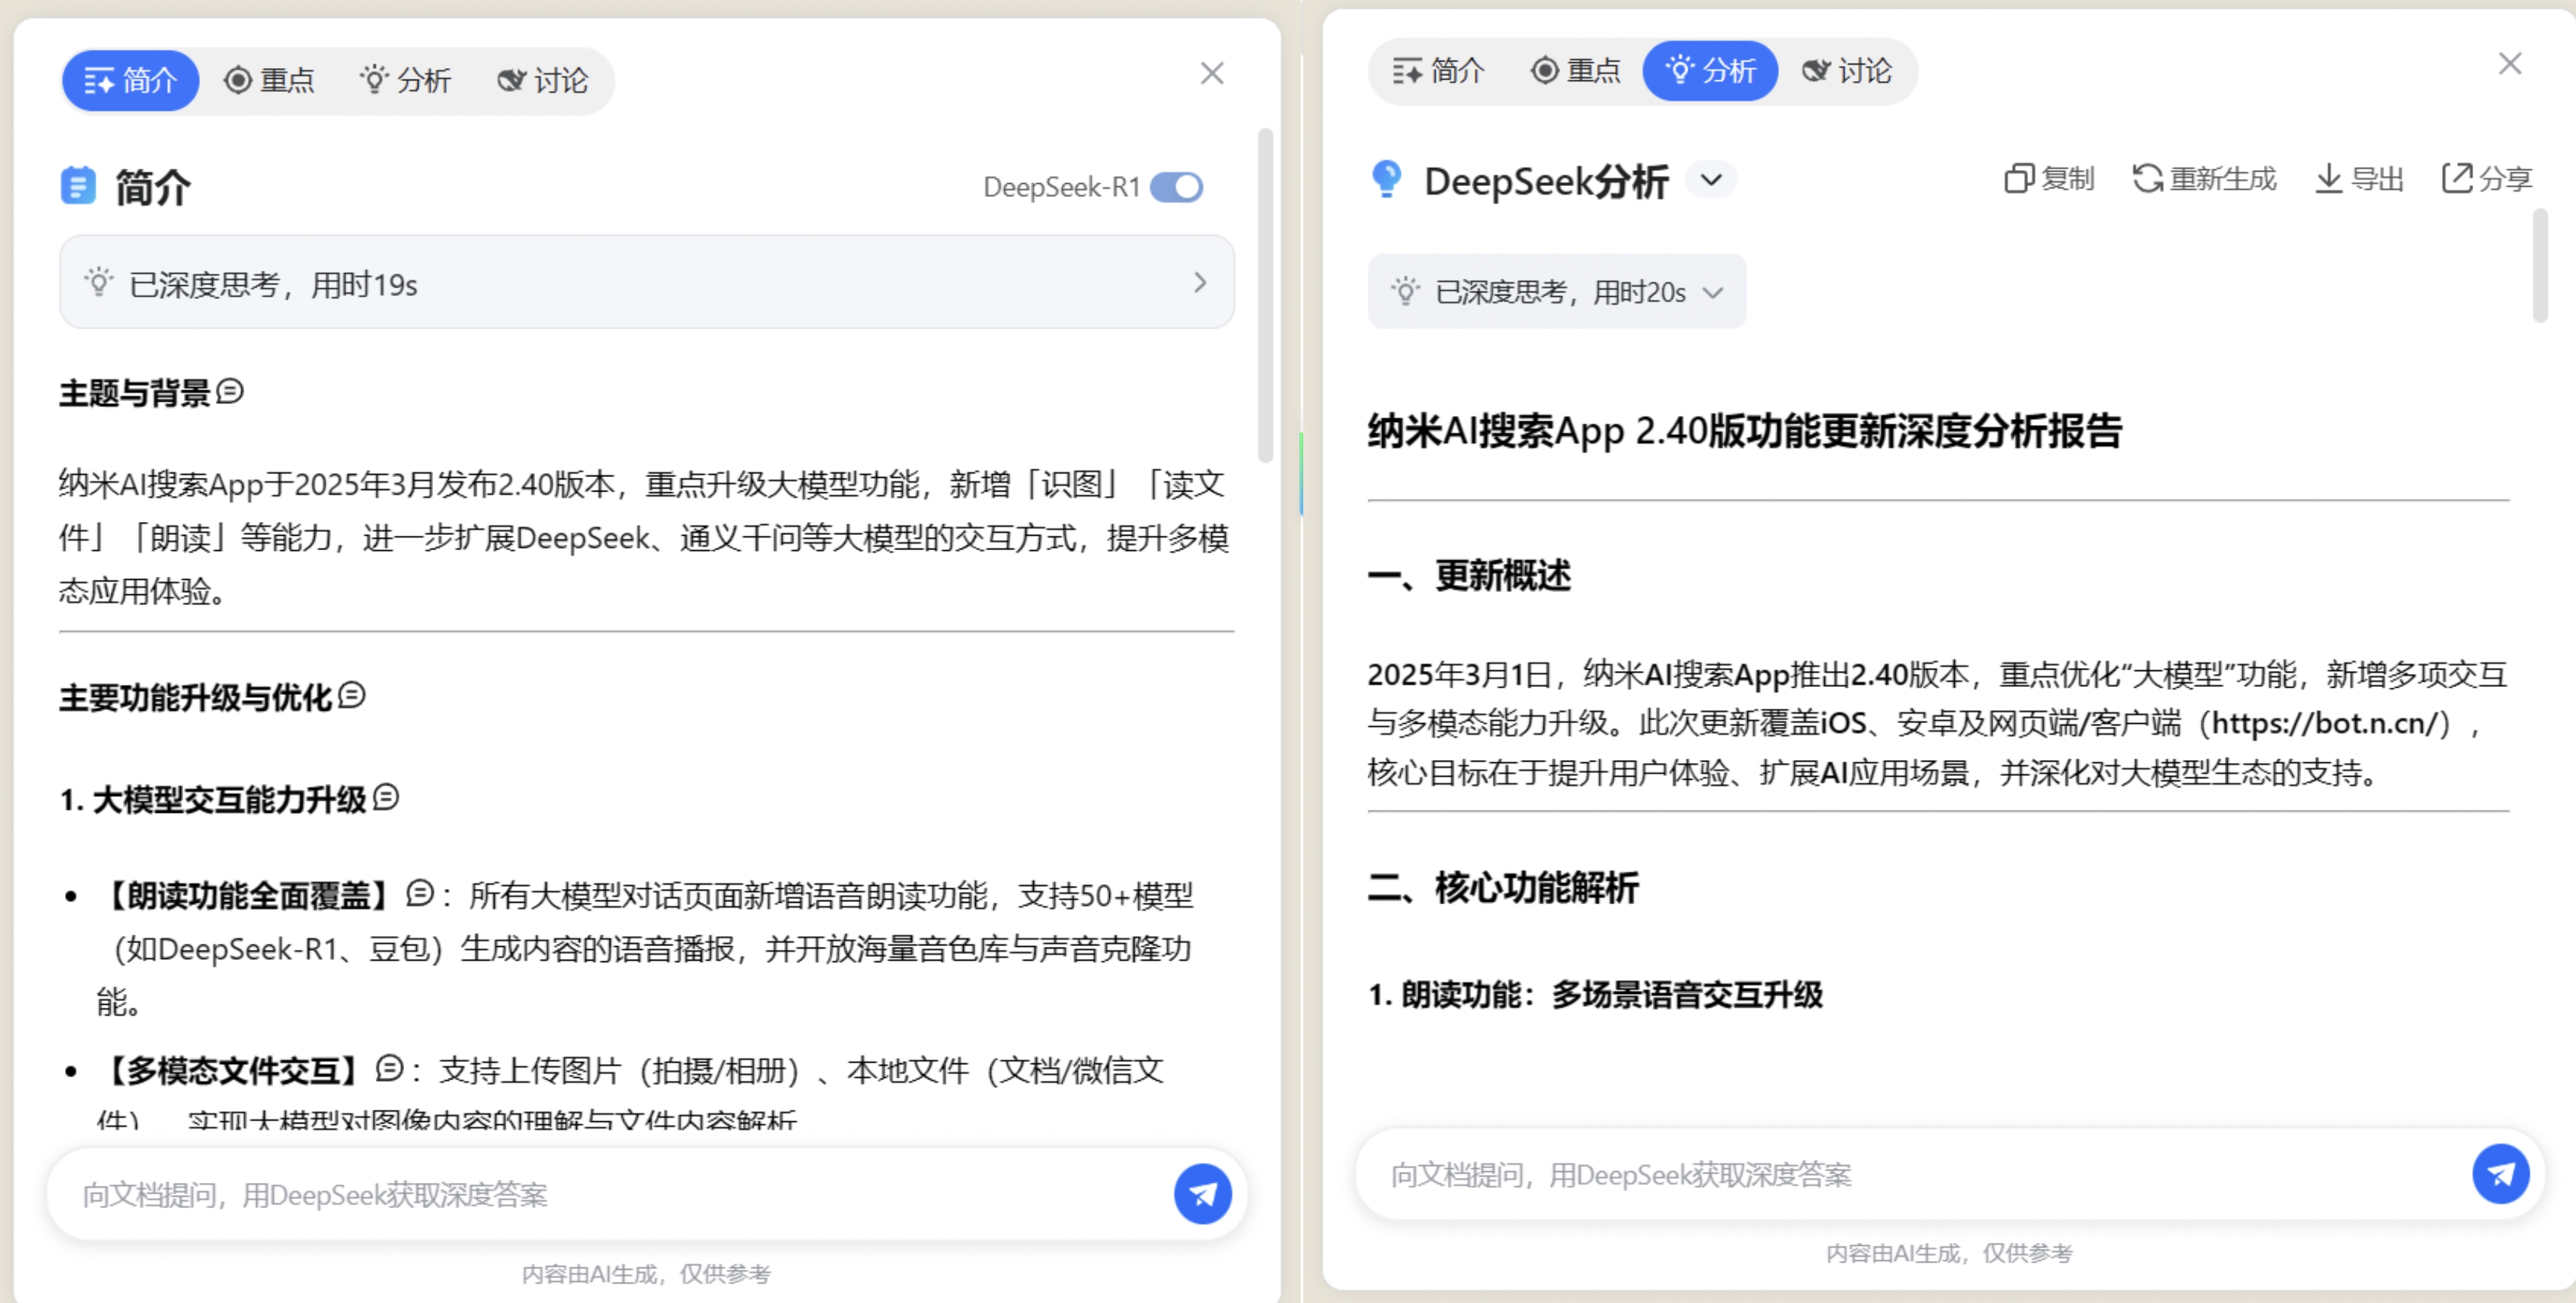Send question in right panel input

point(2501,1174)
